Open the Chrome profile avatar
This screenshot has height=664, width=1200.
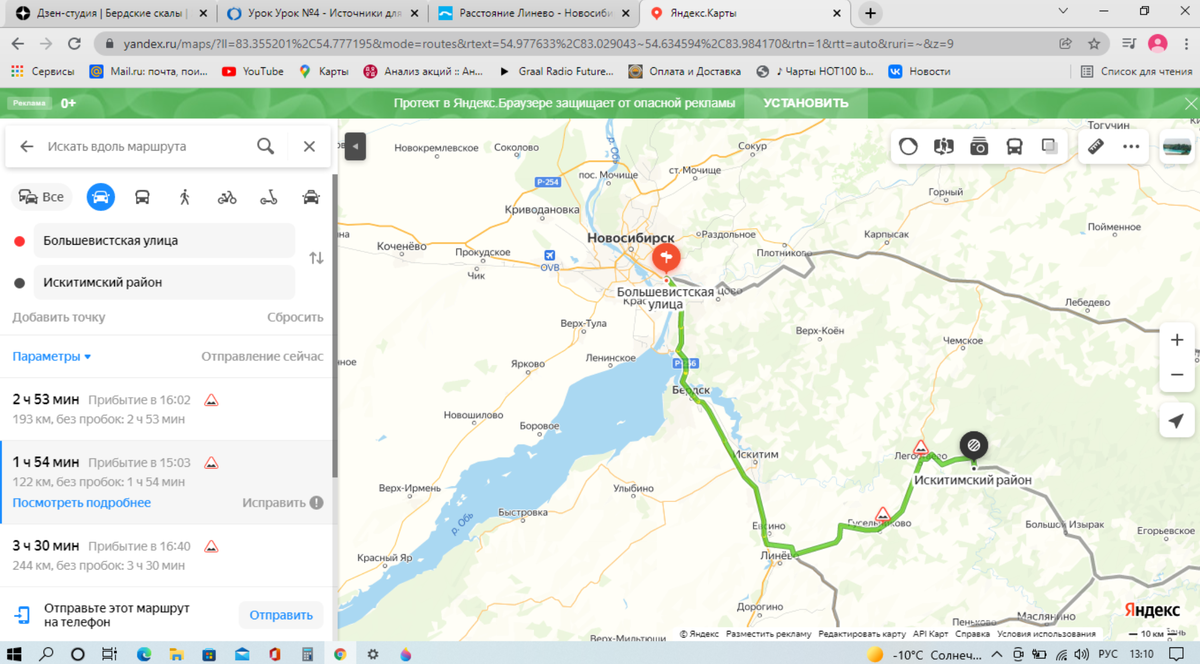[1158, 44]
